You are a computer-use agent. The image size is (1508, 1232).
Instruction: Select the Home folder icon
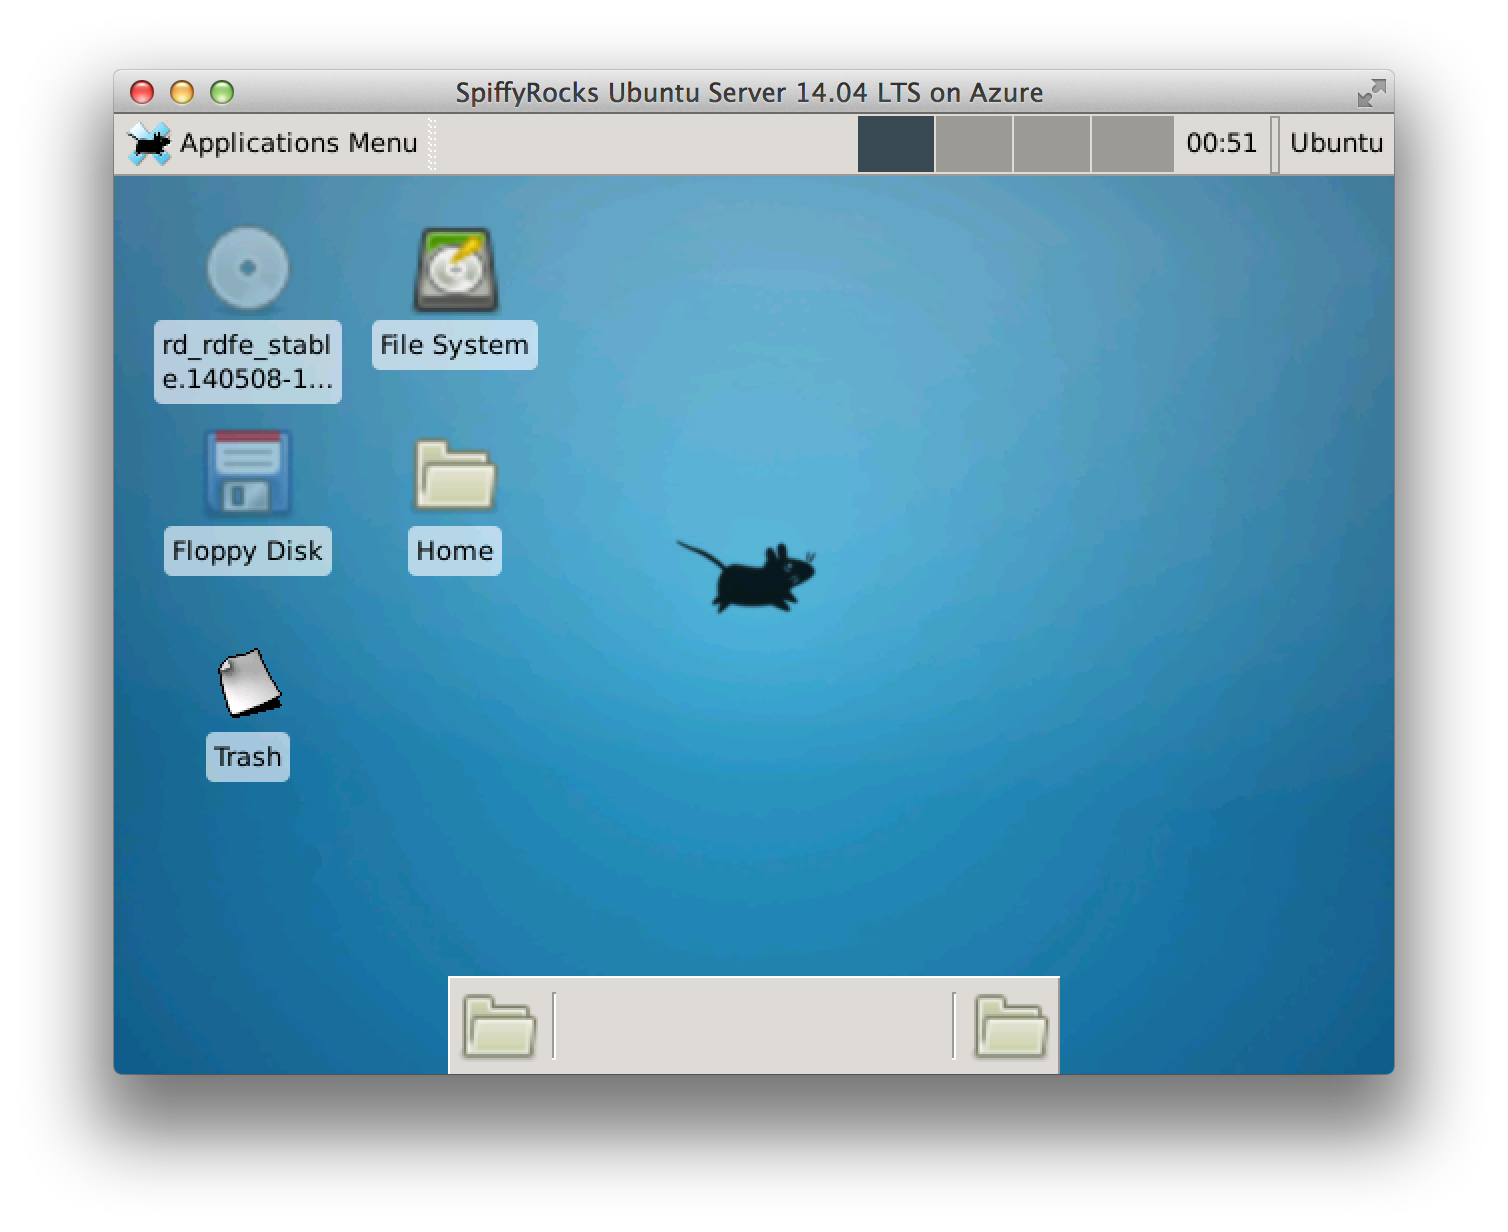point(455,475)
